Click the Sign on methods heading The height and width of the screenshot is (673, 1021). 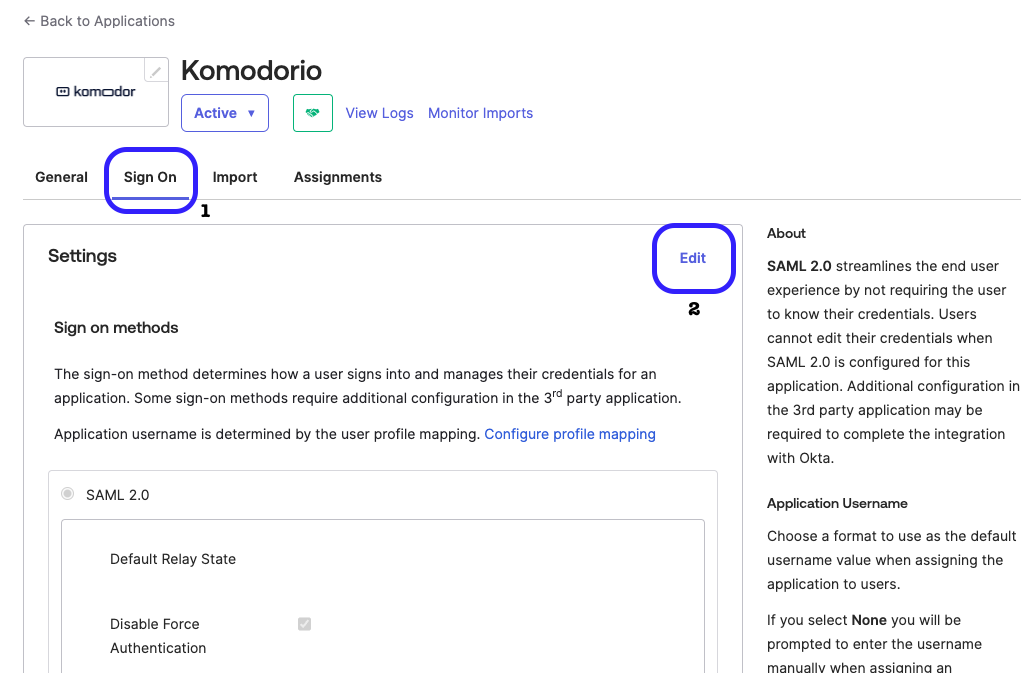coord(116,327)
